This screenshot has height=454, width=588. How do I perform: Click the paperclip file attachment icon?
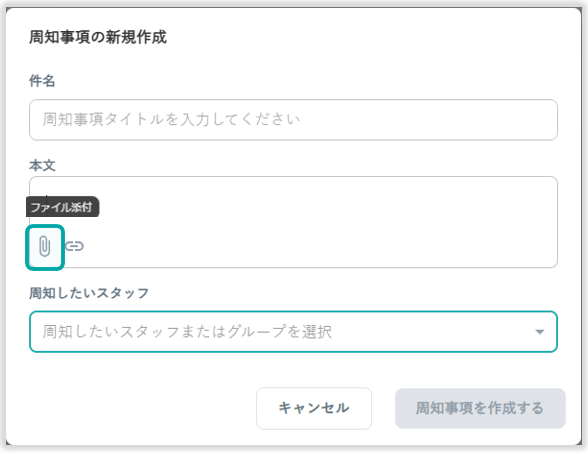45,247
